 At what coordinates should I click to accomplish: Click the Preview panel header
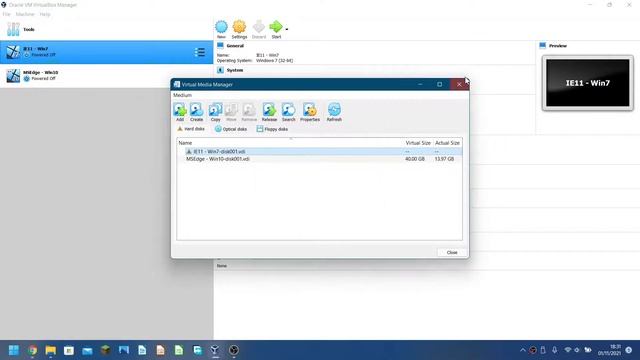(x=558, y=46)
